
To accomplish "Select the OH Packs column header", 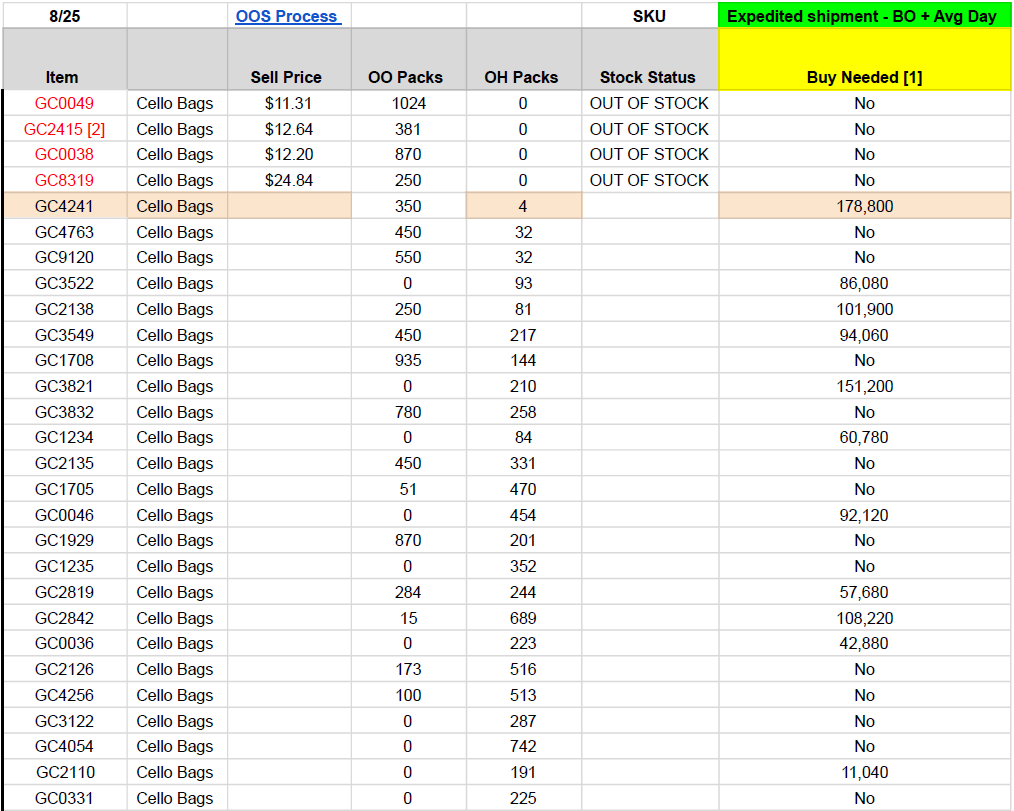I will (x=522, y=77).
